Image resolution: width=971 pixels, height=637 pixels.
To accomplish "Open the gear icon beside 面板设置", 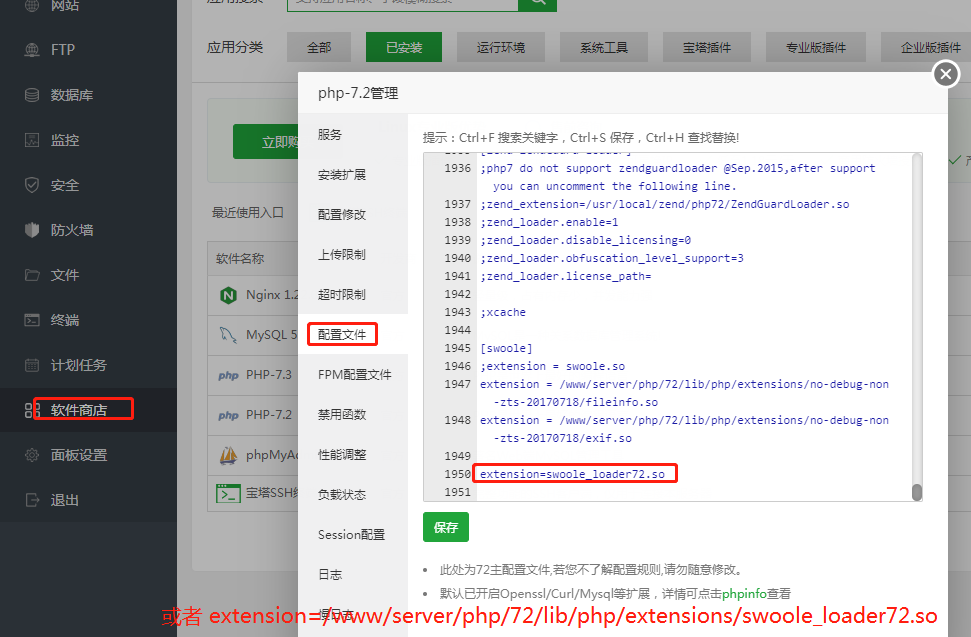I will (32, 455).
